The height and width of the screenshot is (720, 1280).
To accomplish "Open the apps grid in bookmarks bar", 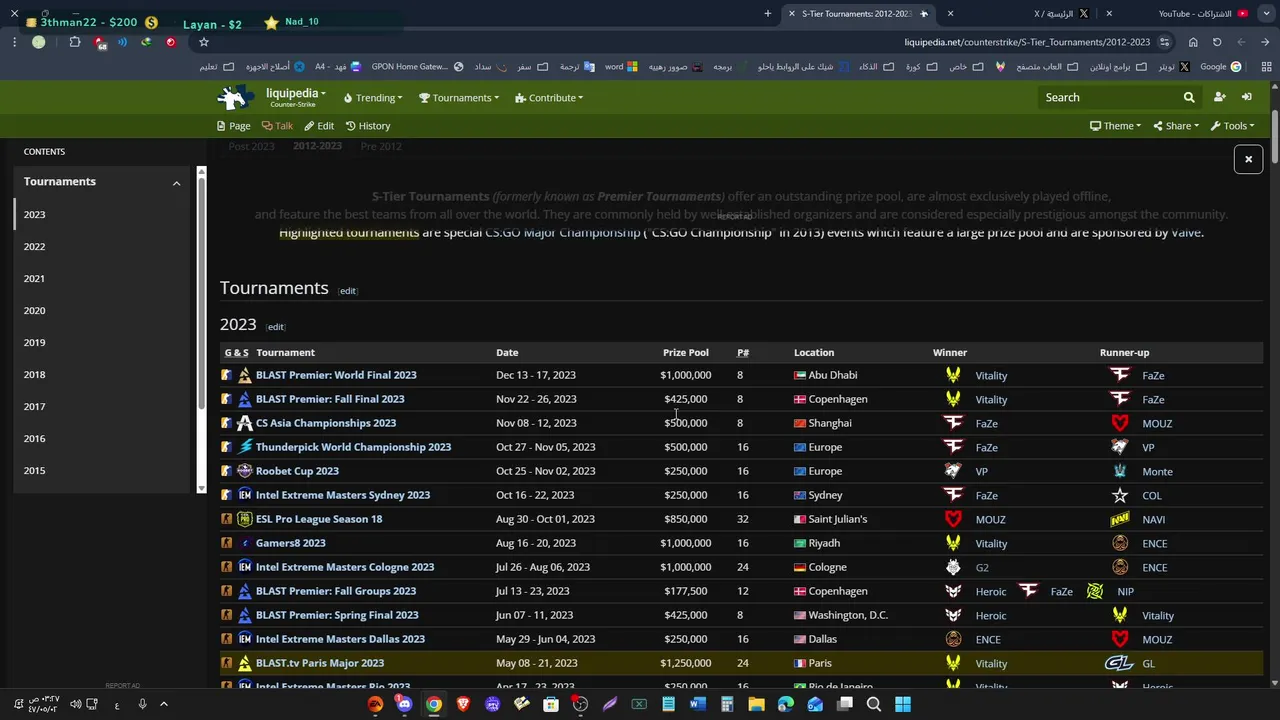I will coord(1266,67).
